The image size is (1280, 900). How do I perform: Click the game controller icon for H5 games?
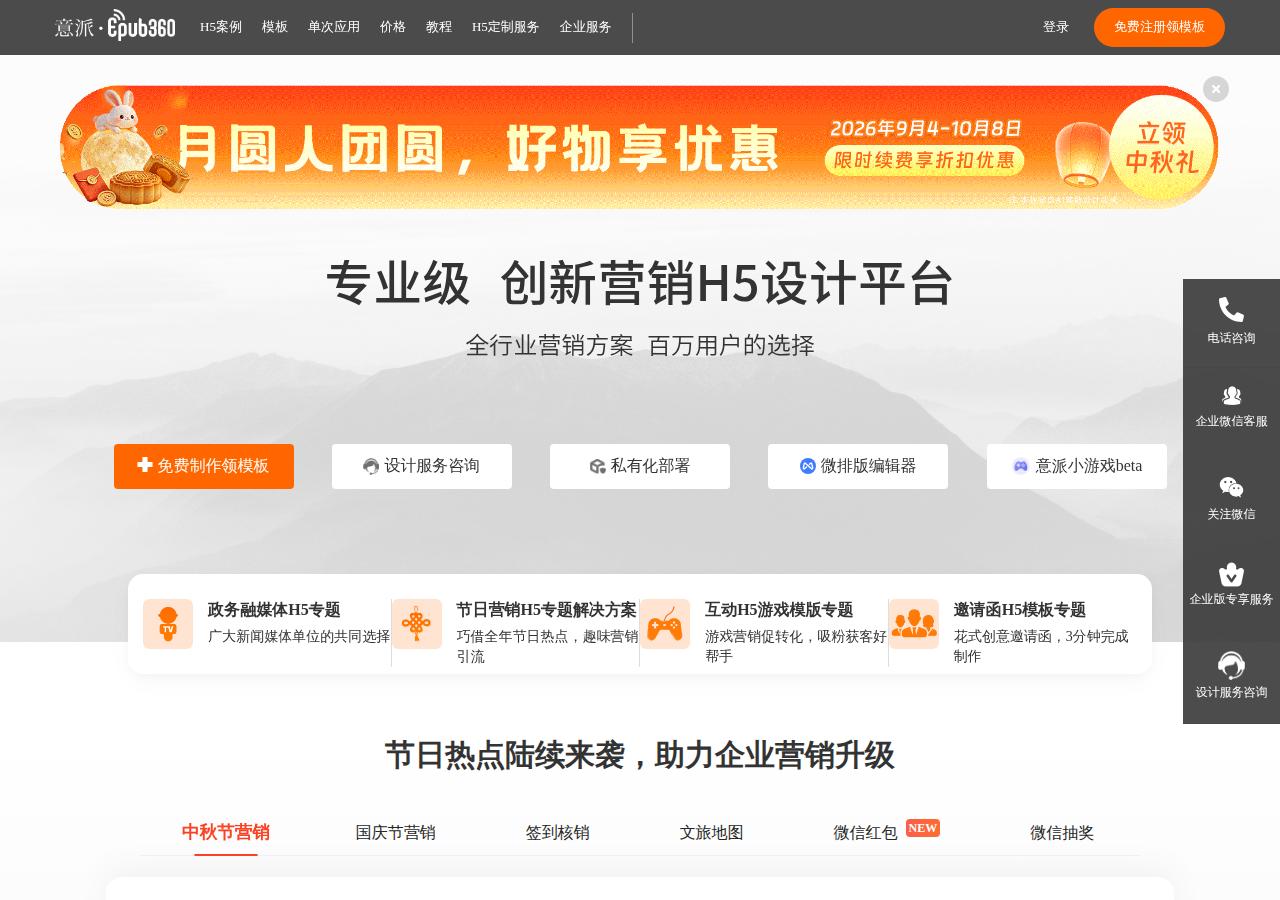pyautogui.click(x=665, y=624)
